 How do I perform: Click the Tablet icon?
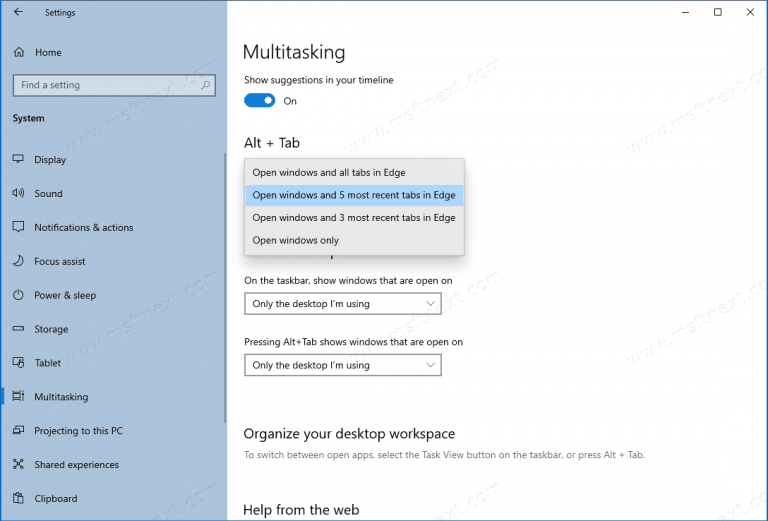click(x=18, y=362)
